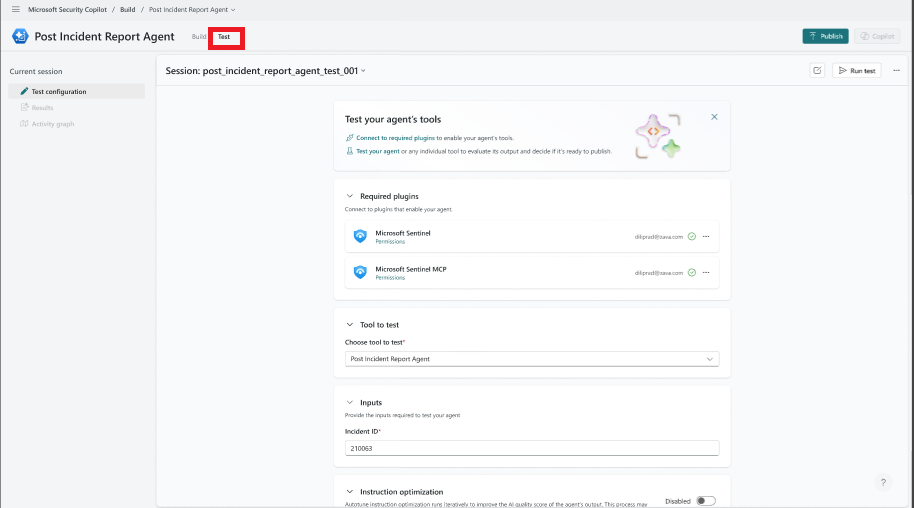The height and width of the screenshot is (508, 914).
Task: Open Permissions link under Microsoft Sentinel
Action: pyautogui.click(x=390, y=241)
